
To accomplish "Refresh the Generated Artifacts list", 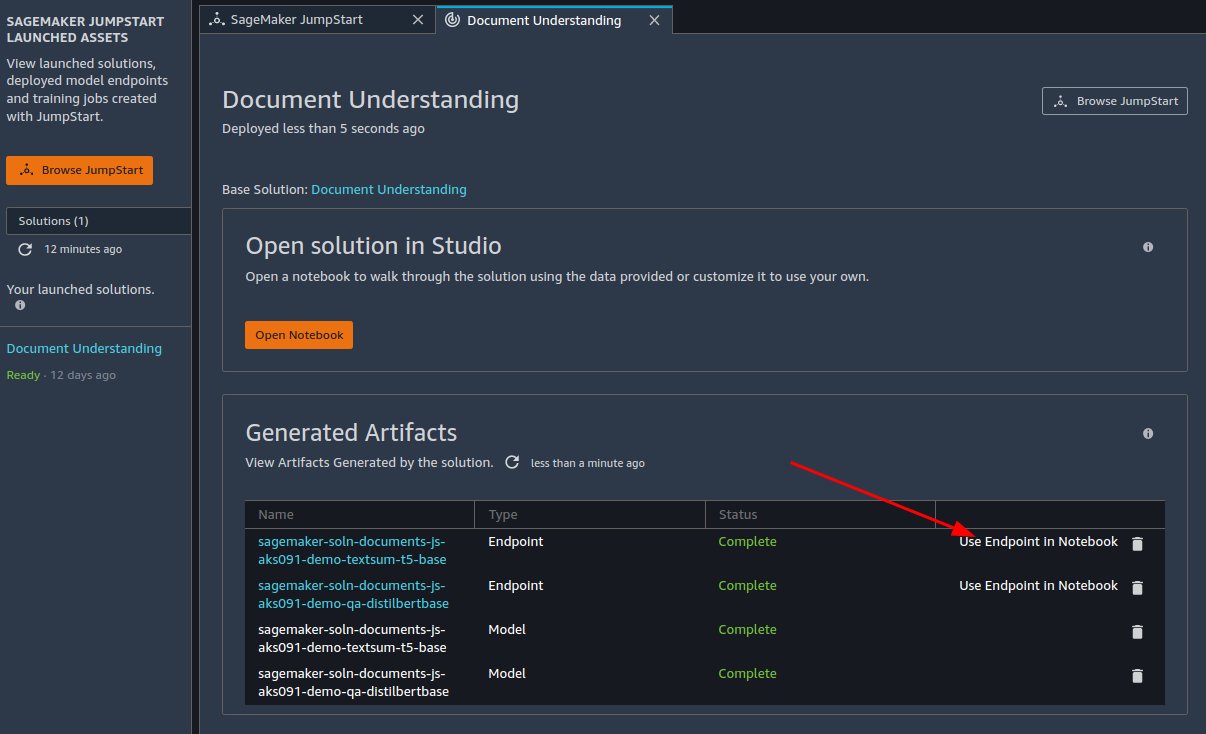I will [x=512, y=462].
